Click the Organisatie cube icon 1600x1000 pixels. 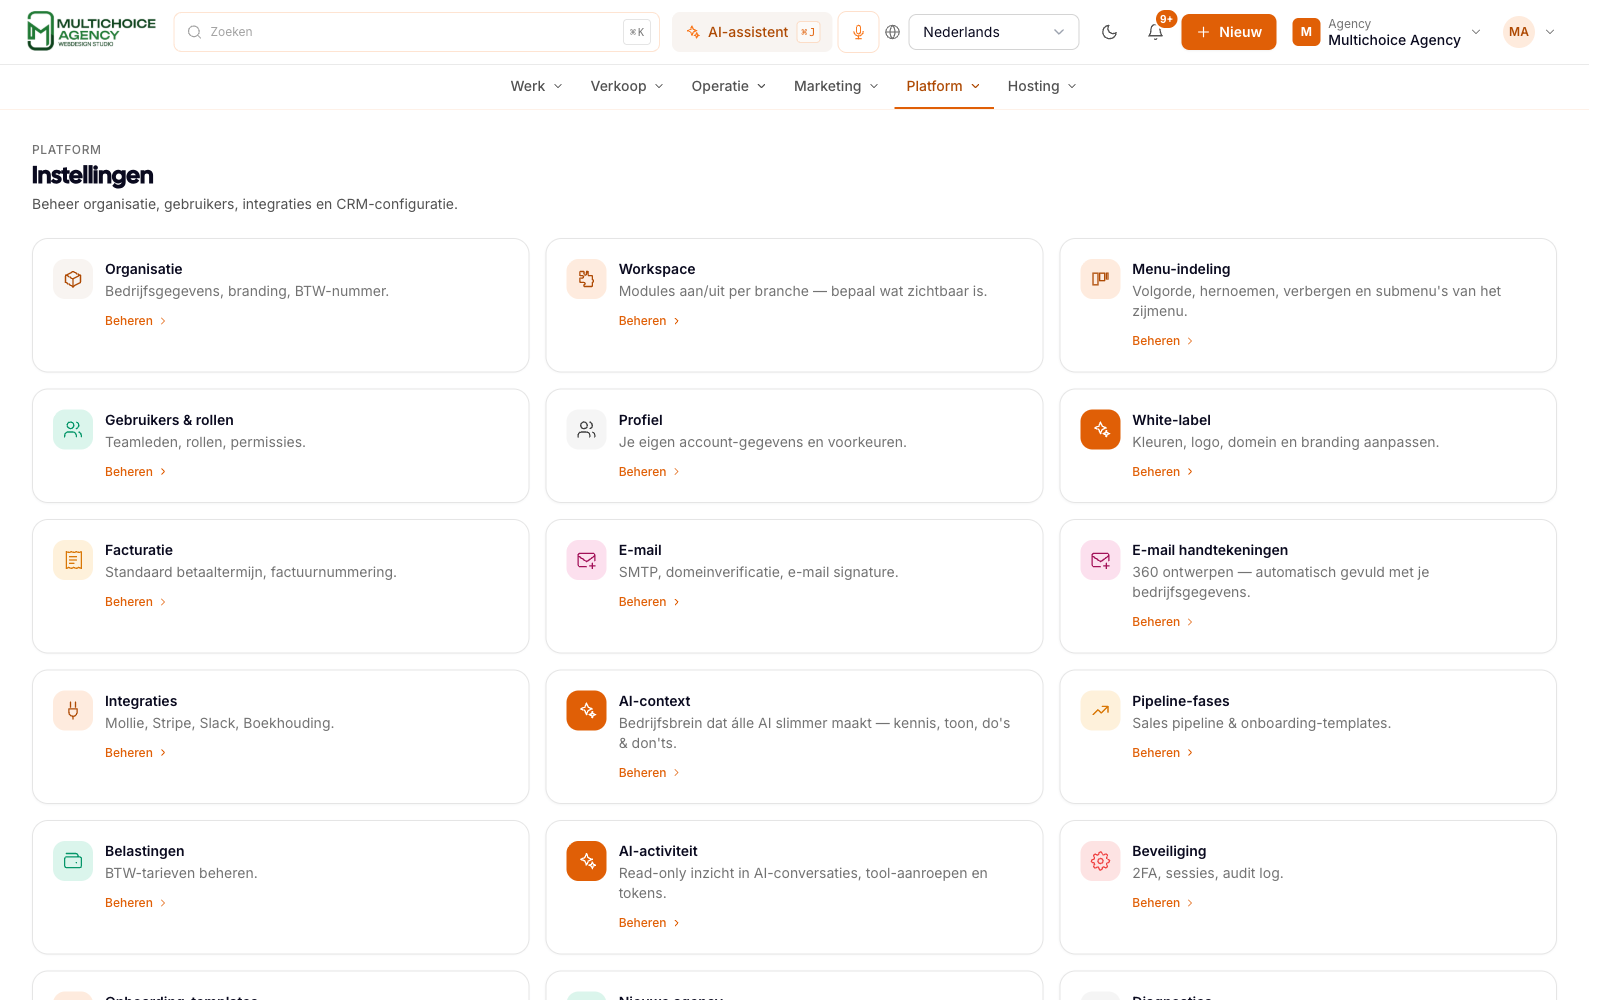[73, 279]
